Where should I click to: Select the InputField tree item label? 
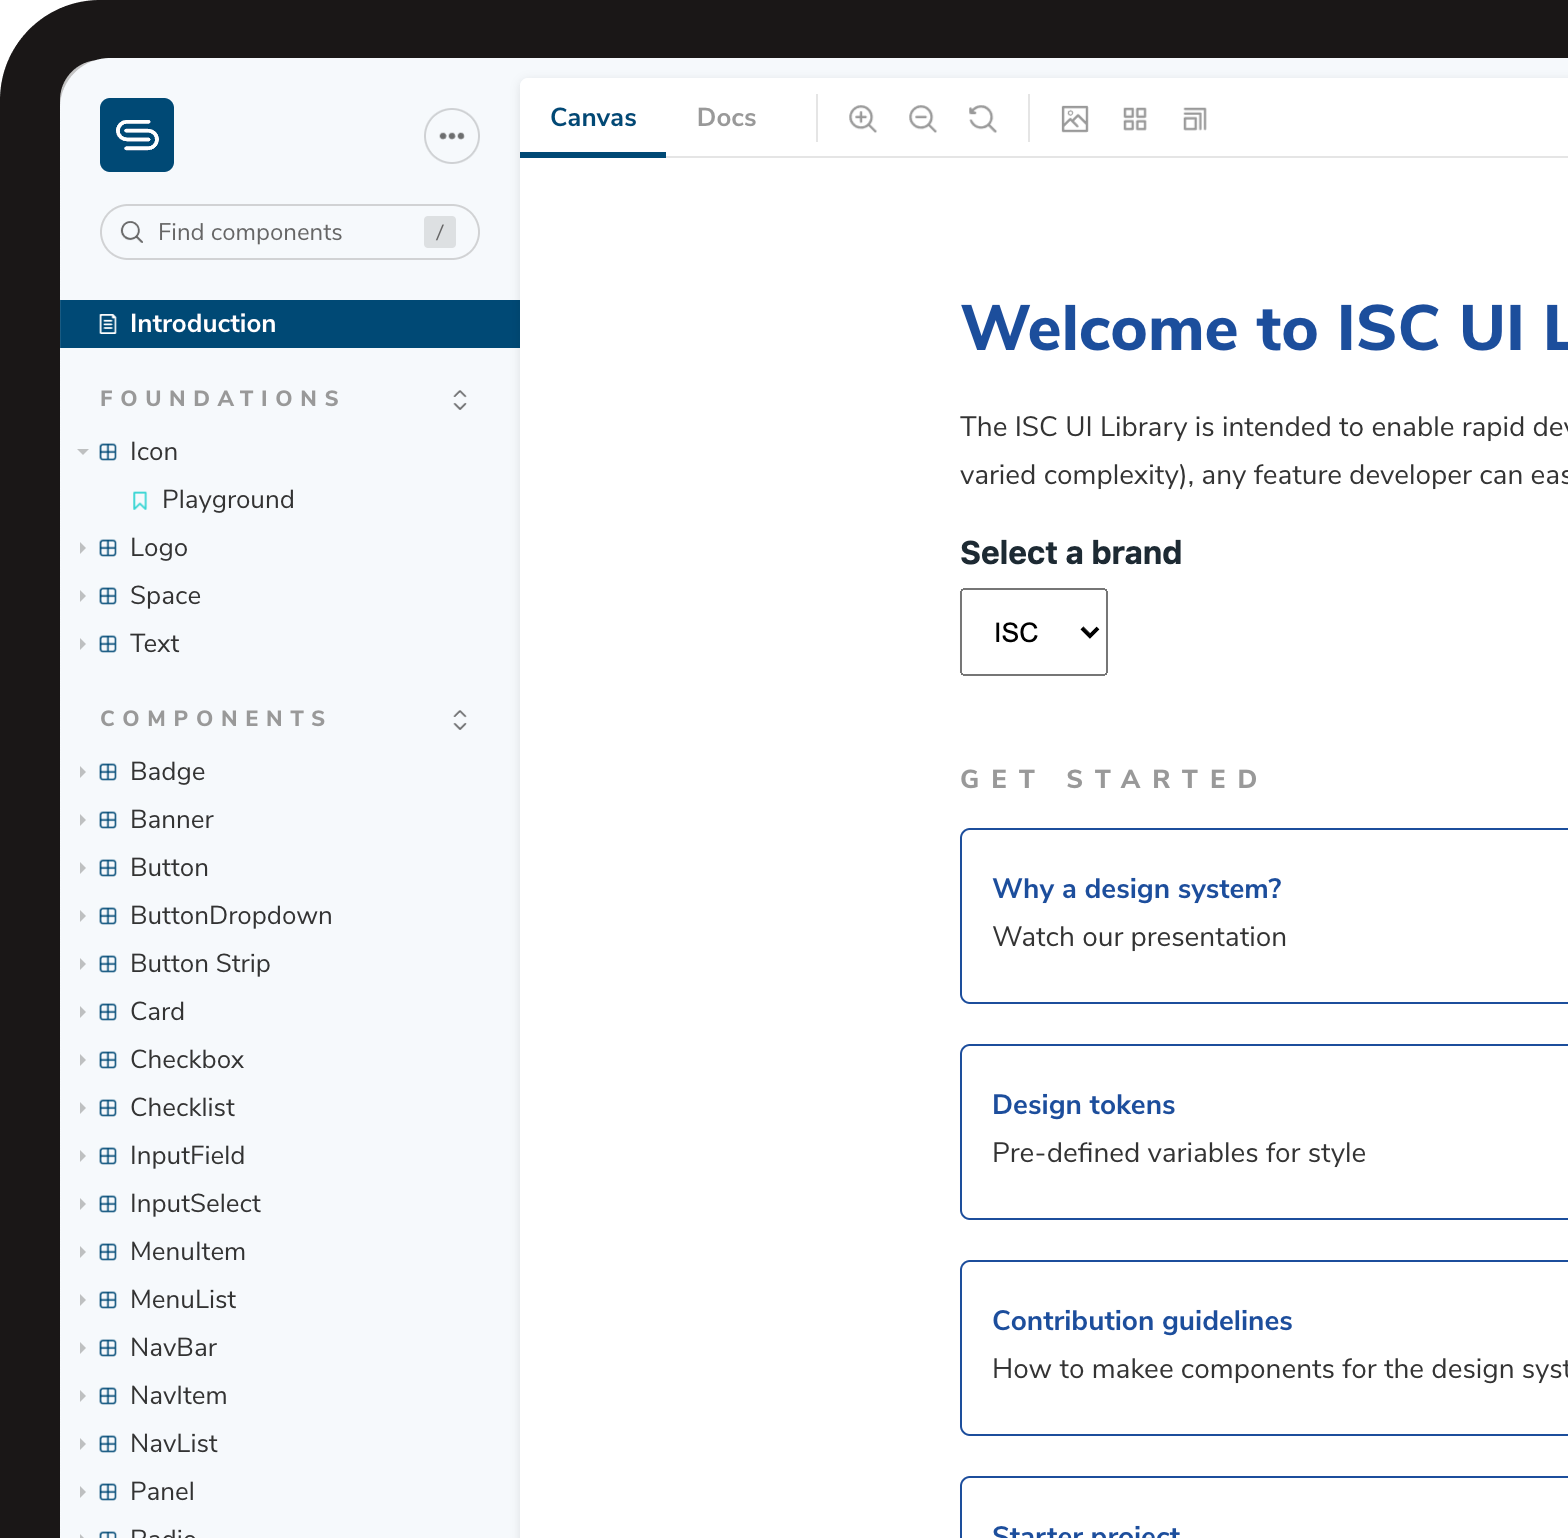[188, 1156]
